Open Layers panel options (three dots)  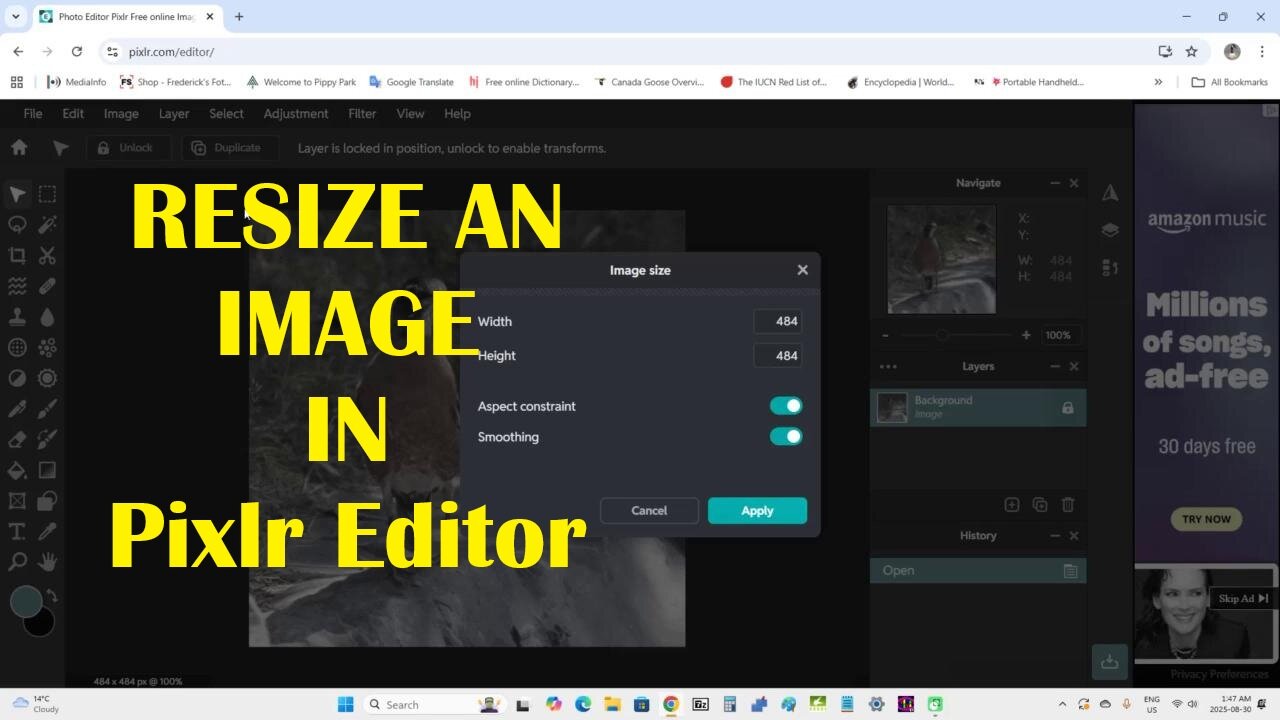click(x=888, y=367)
